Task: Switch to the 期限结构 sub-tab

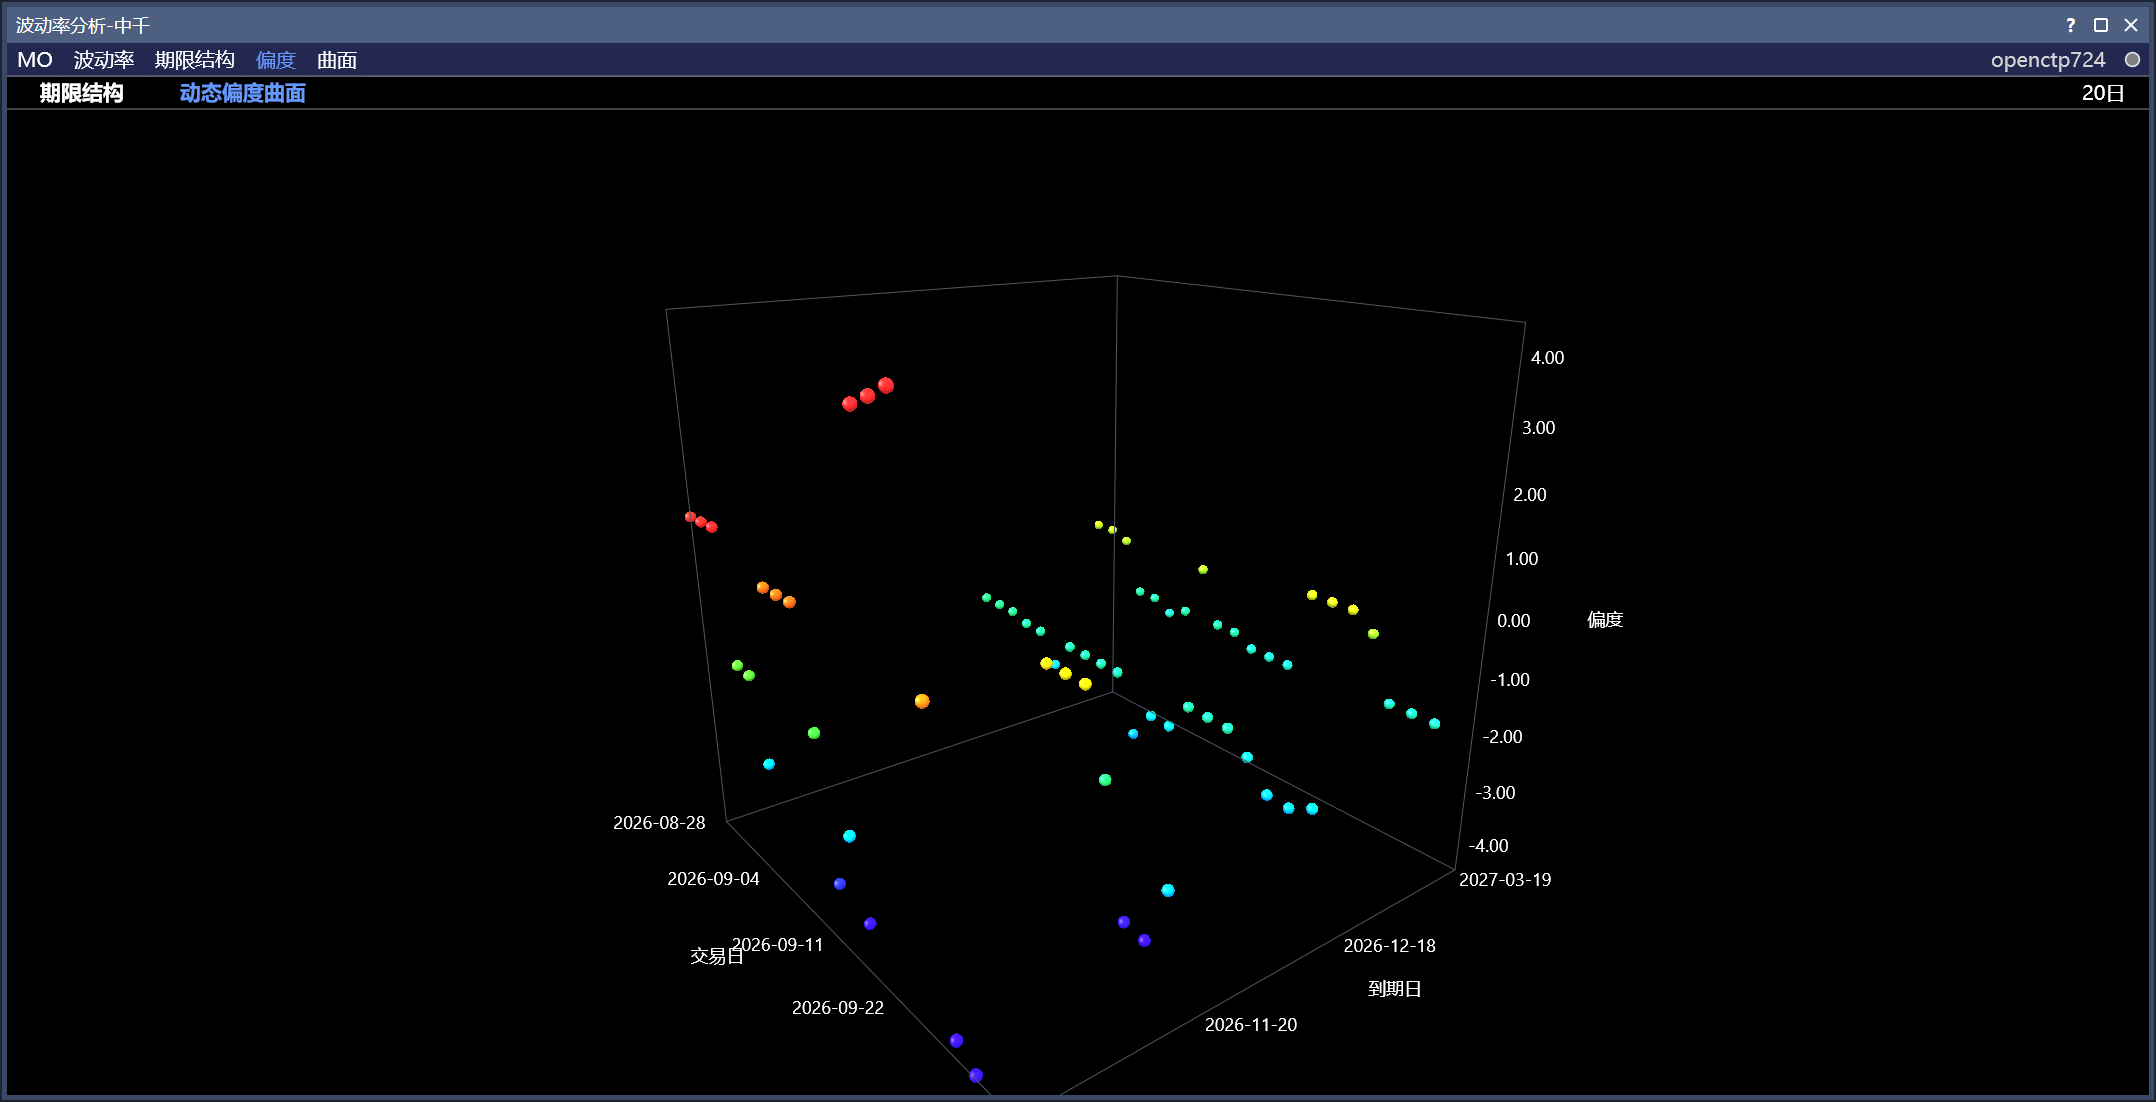Action: point(82,93)
